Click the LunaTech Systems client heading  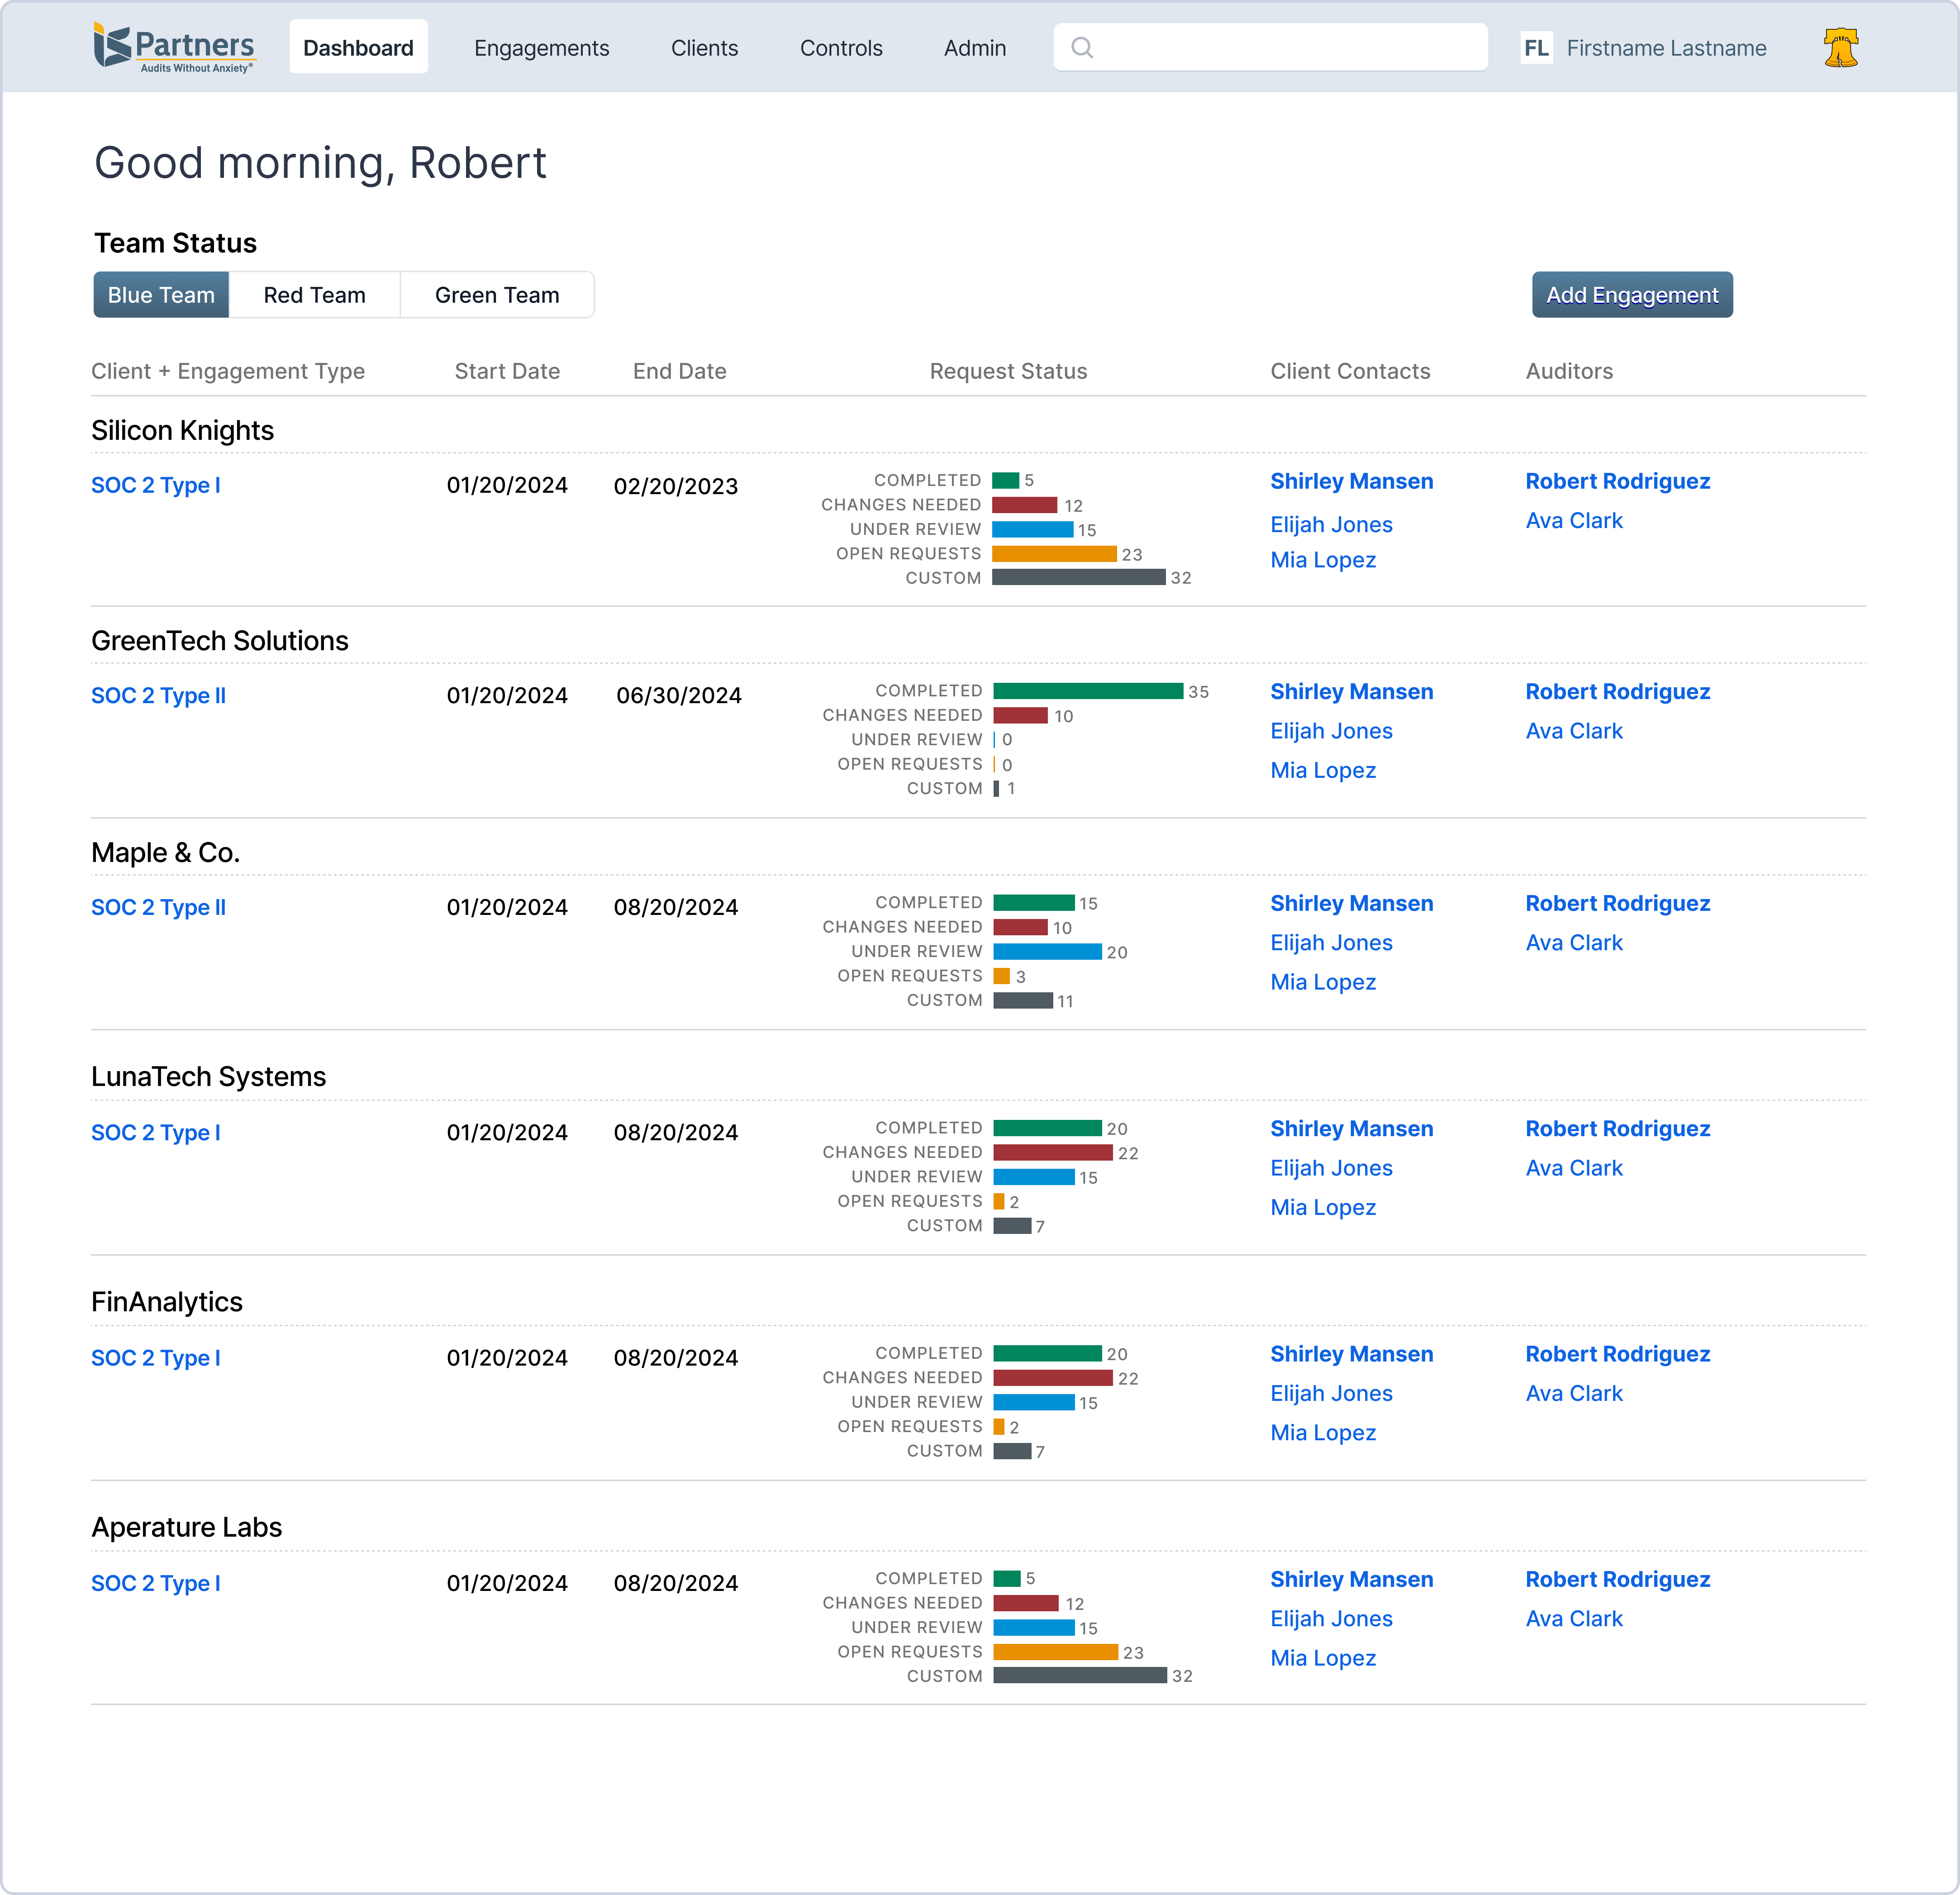tap(209, 1077)
